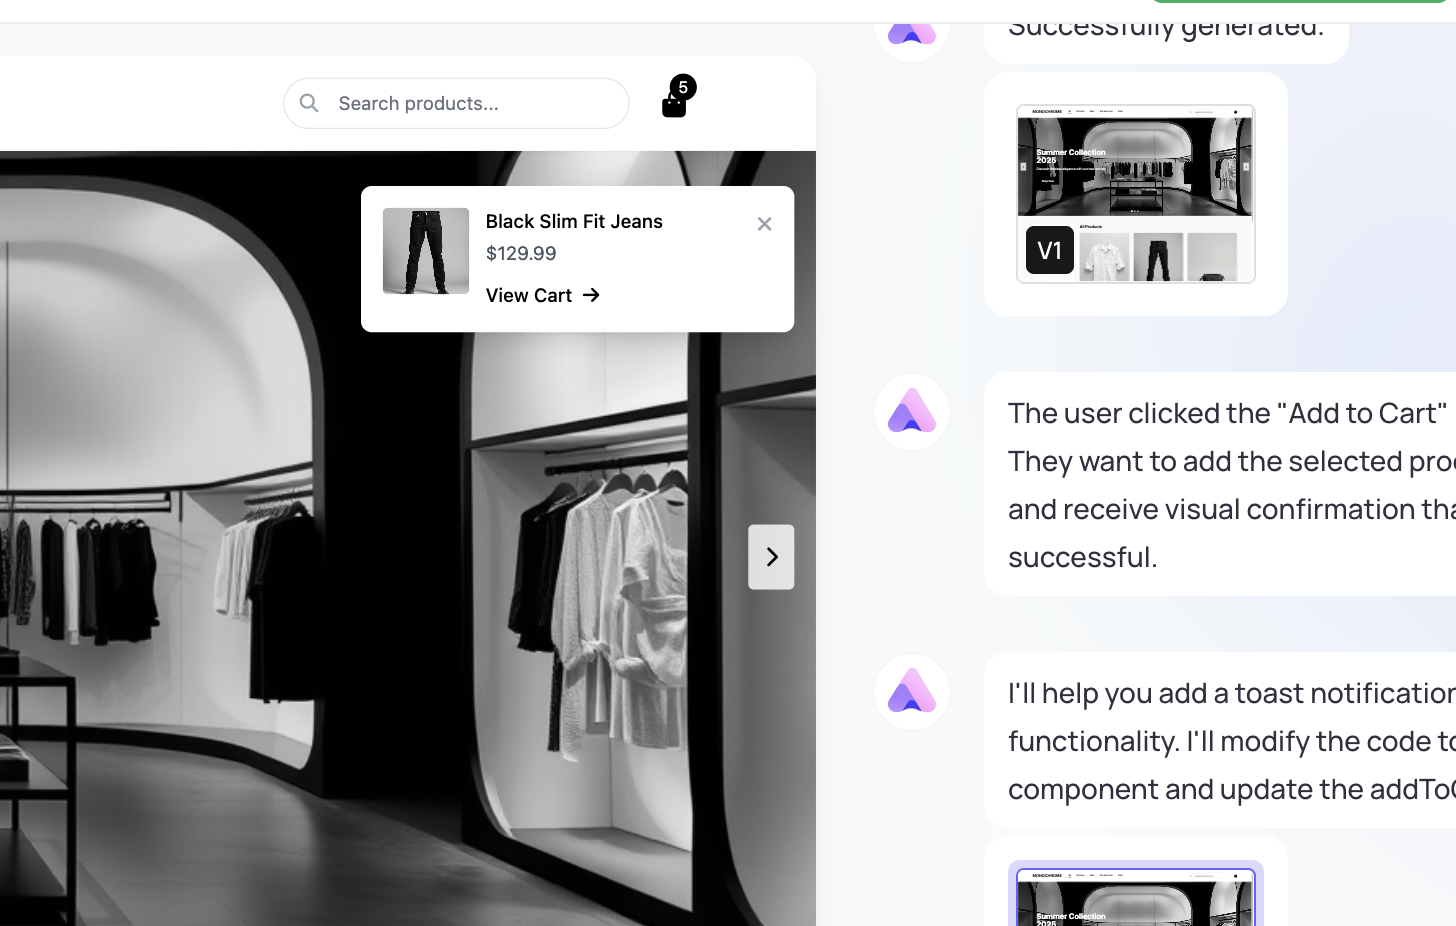The width and height of the screenshot is (1456, 926).
Task: Select the toast notification assistant reply
Action: tap(1220, 740)
